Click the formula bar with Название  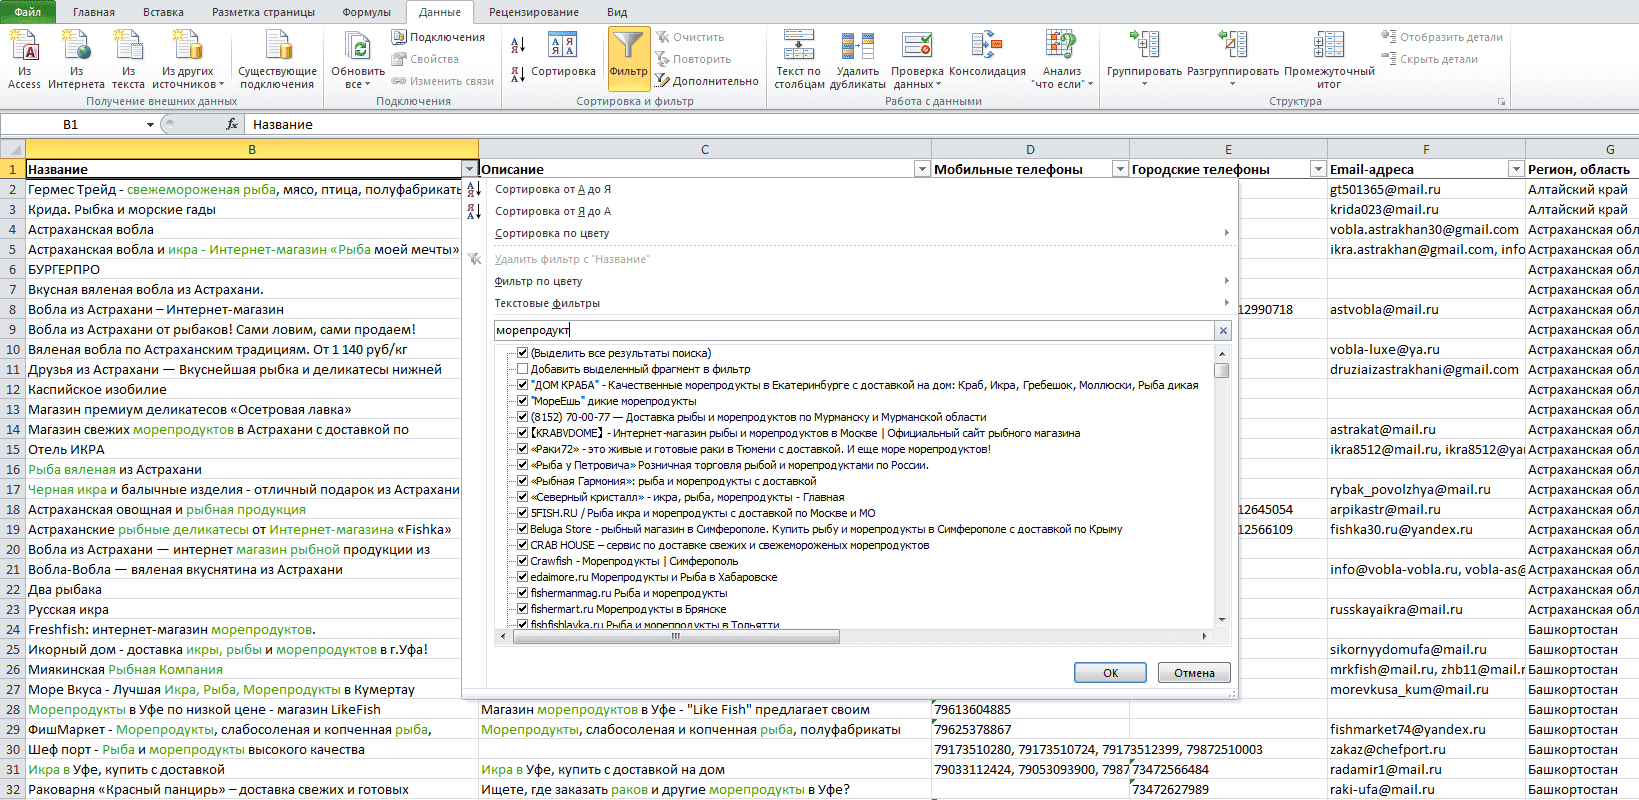tap(940, 124)
